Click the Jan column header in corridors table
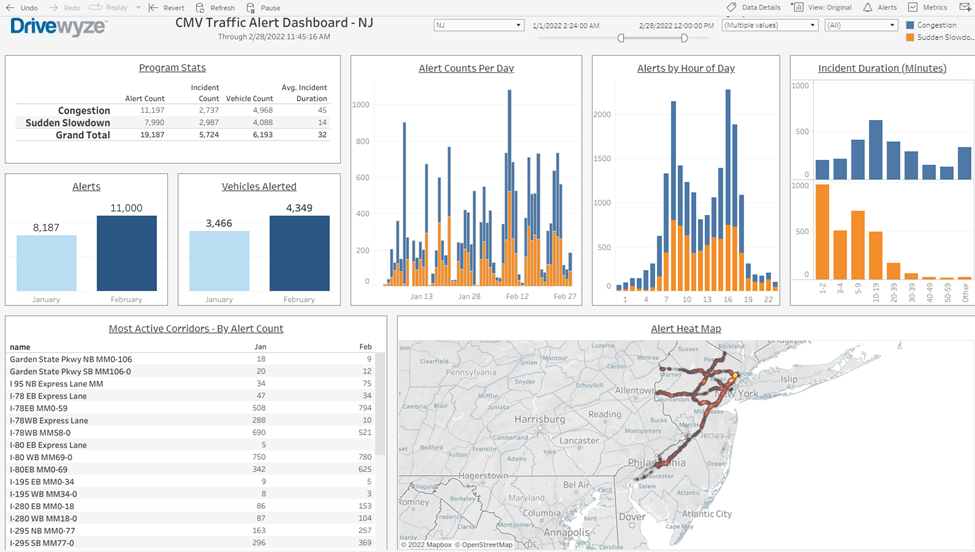This screenshot has height=552, width=975. [x=260, y=347]
